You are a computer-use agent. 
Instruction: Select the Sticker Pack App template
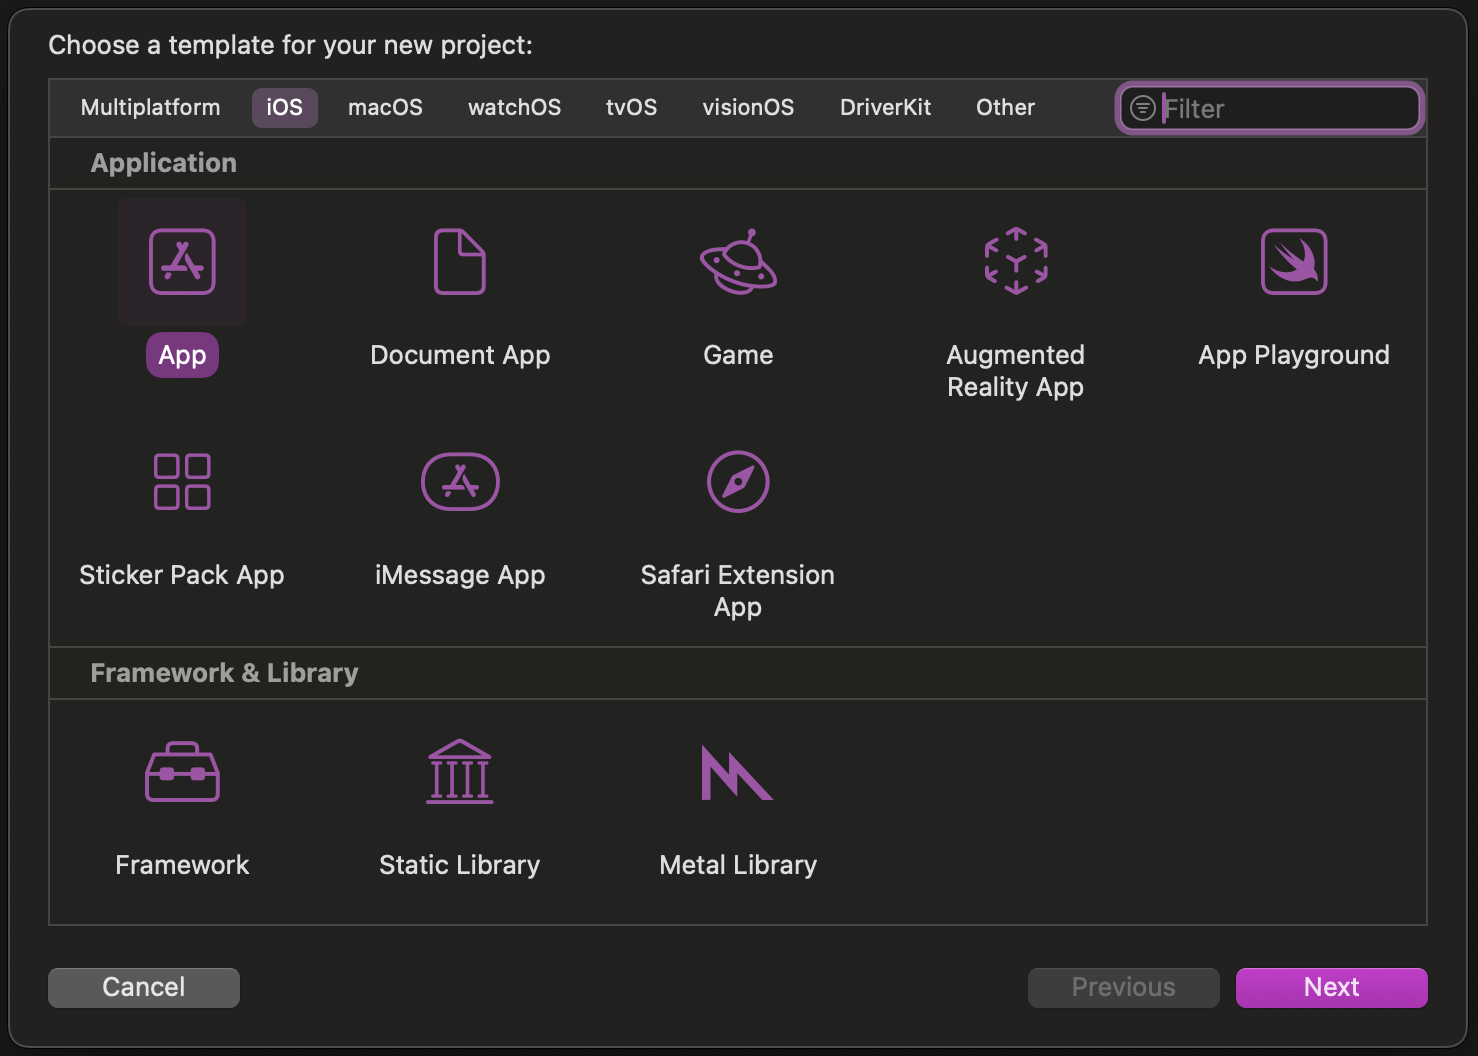coord(182,482)
